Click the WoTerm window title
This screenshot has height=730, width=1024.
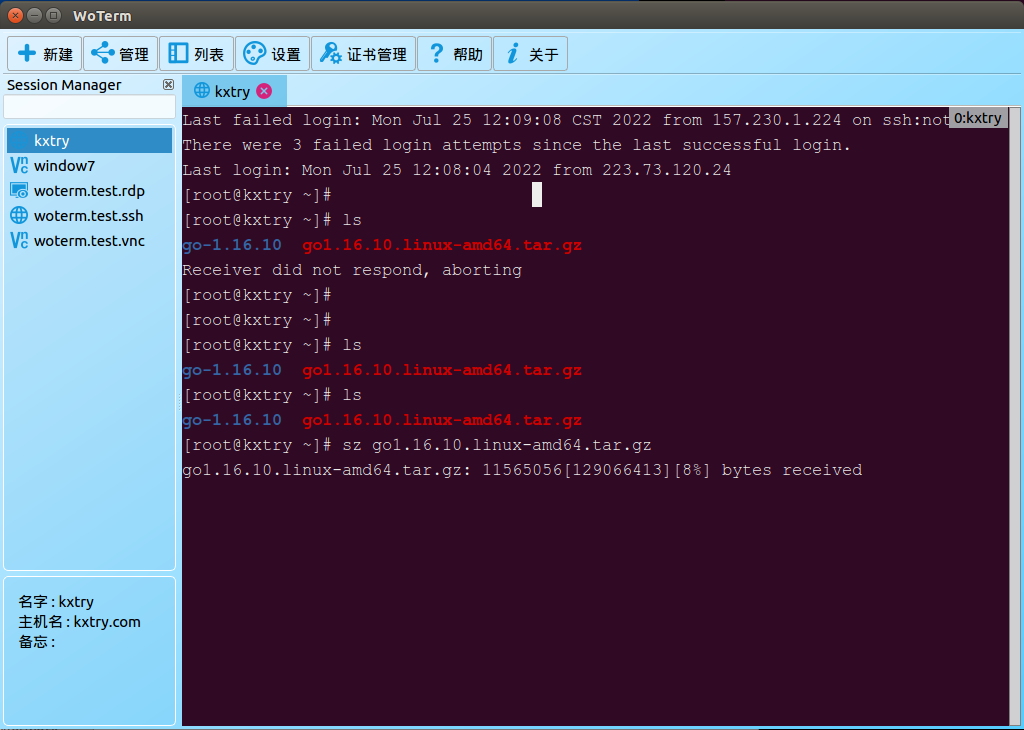pos(102,16)
